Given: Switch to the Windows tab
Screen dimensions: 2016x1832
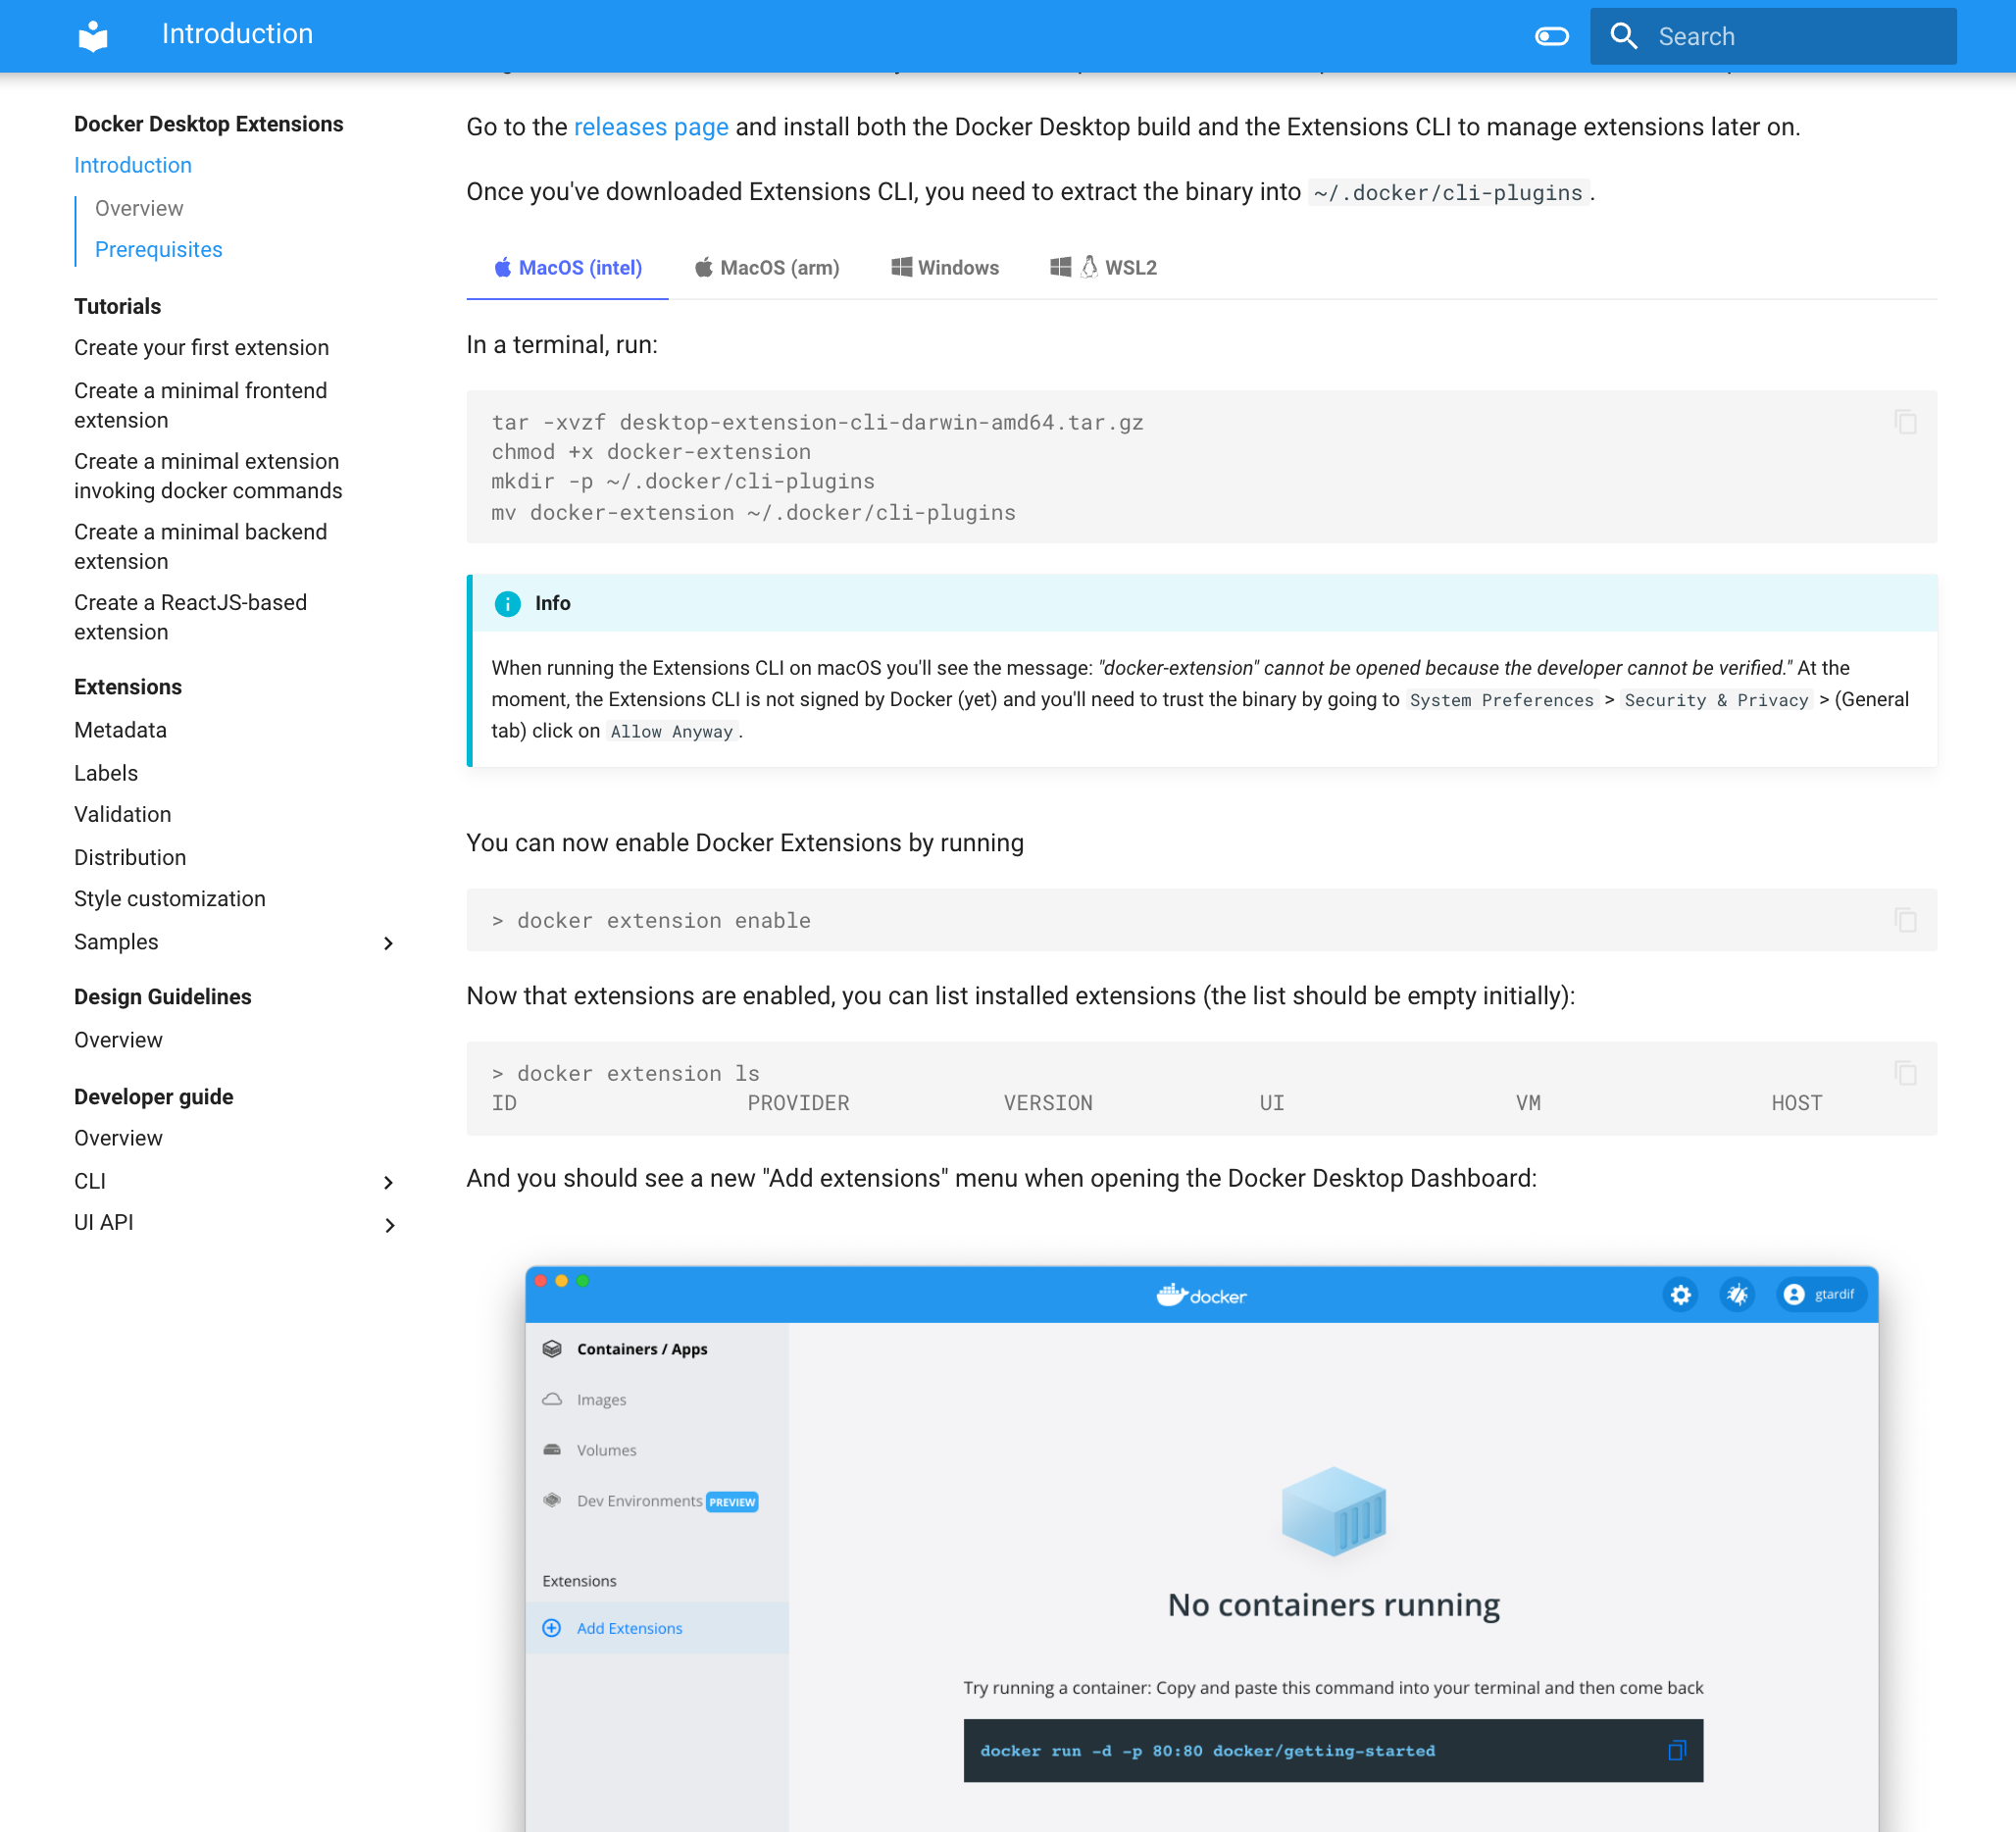Looking at the screenshot, I should pyautogui.click(x=944, y=267).
